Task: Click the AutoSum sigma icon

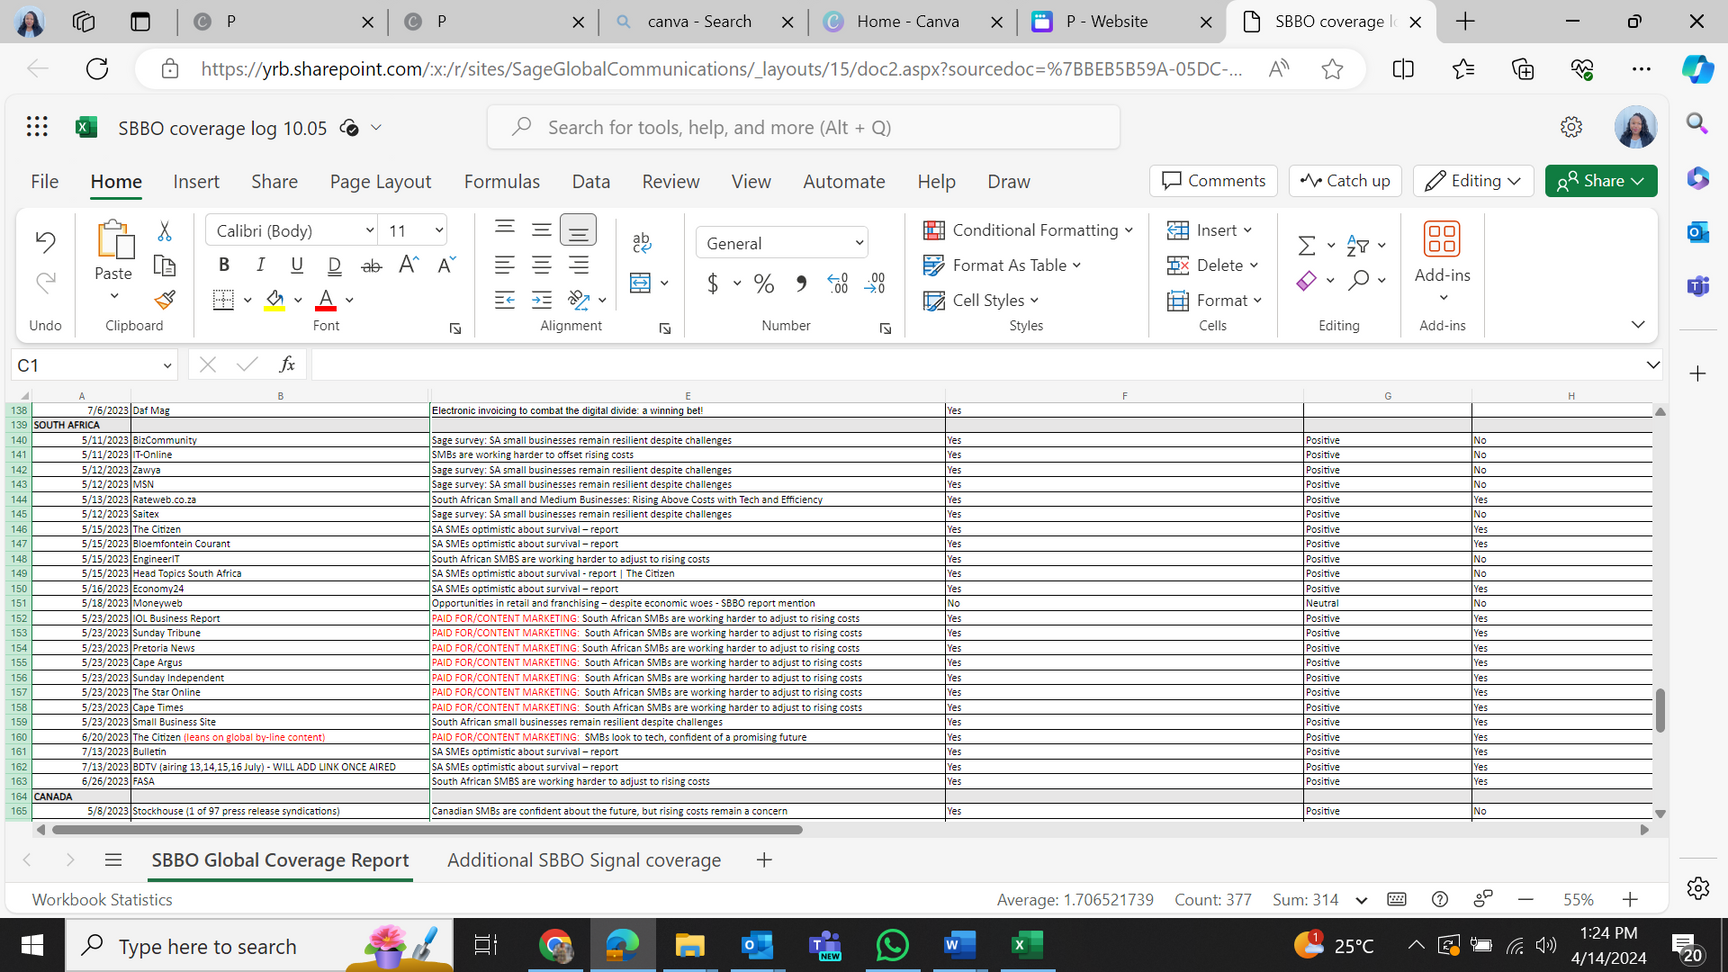Action: pyautogui.click(x=1306, y=245)
